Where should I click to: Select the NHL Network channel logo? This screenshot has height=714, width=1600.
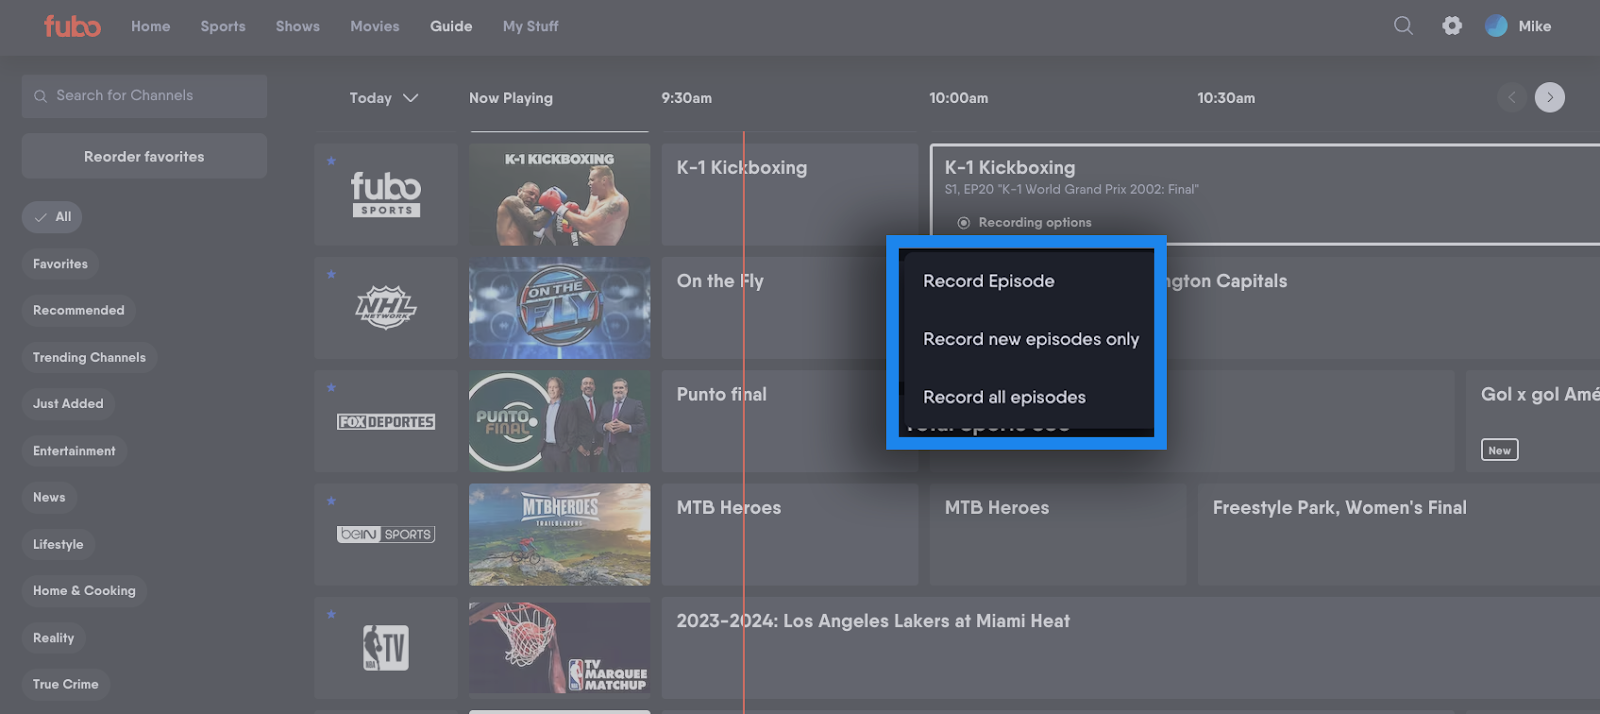click(386, 307)
